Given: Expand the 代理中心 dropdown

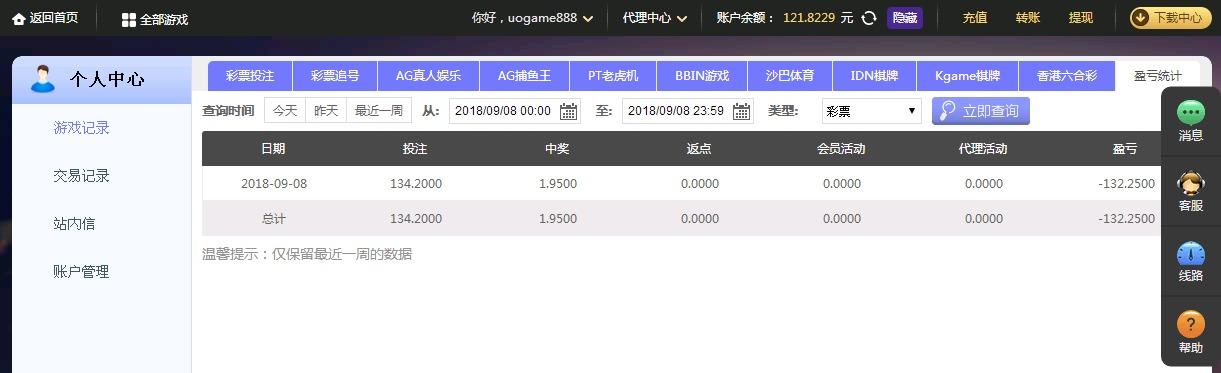Looking at the screenshot, I should [x=682, y=18].
